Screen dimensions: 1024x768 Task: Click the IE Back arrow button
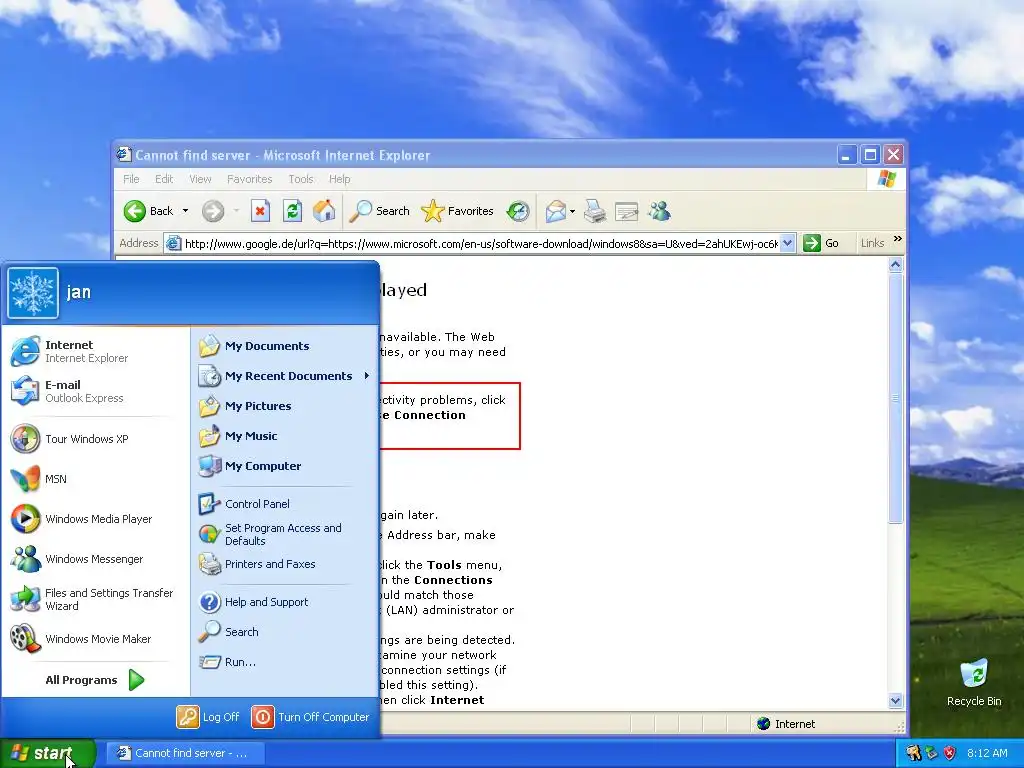click(148, 211)
